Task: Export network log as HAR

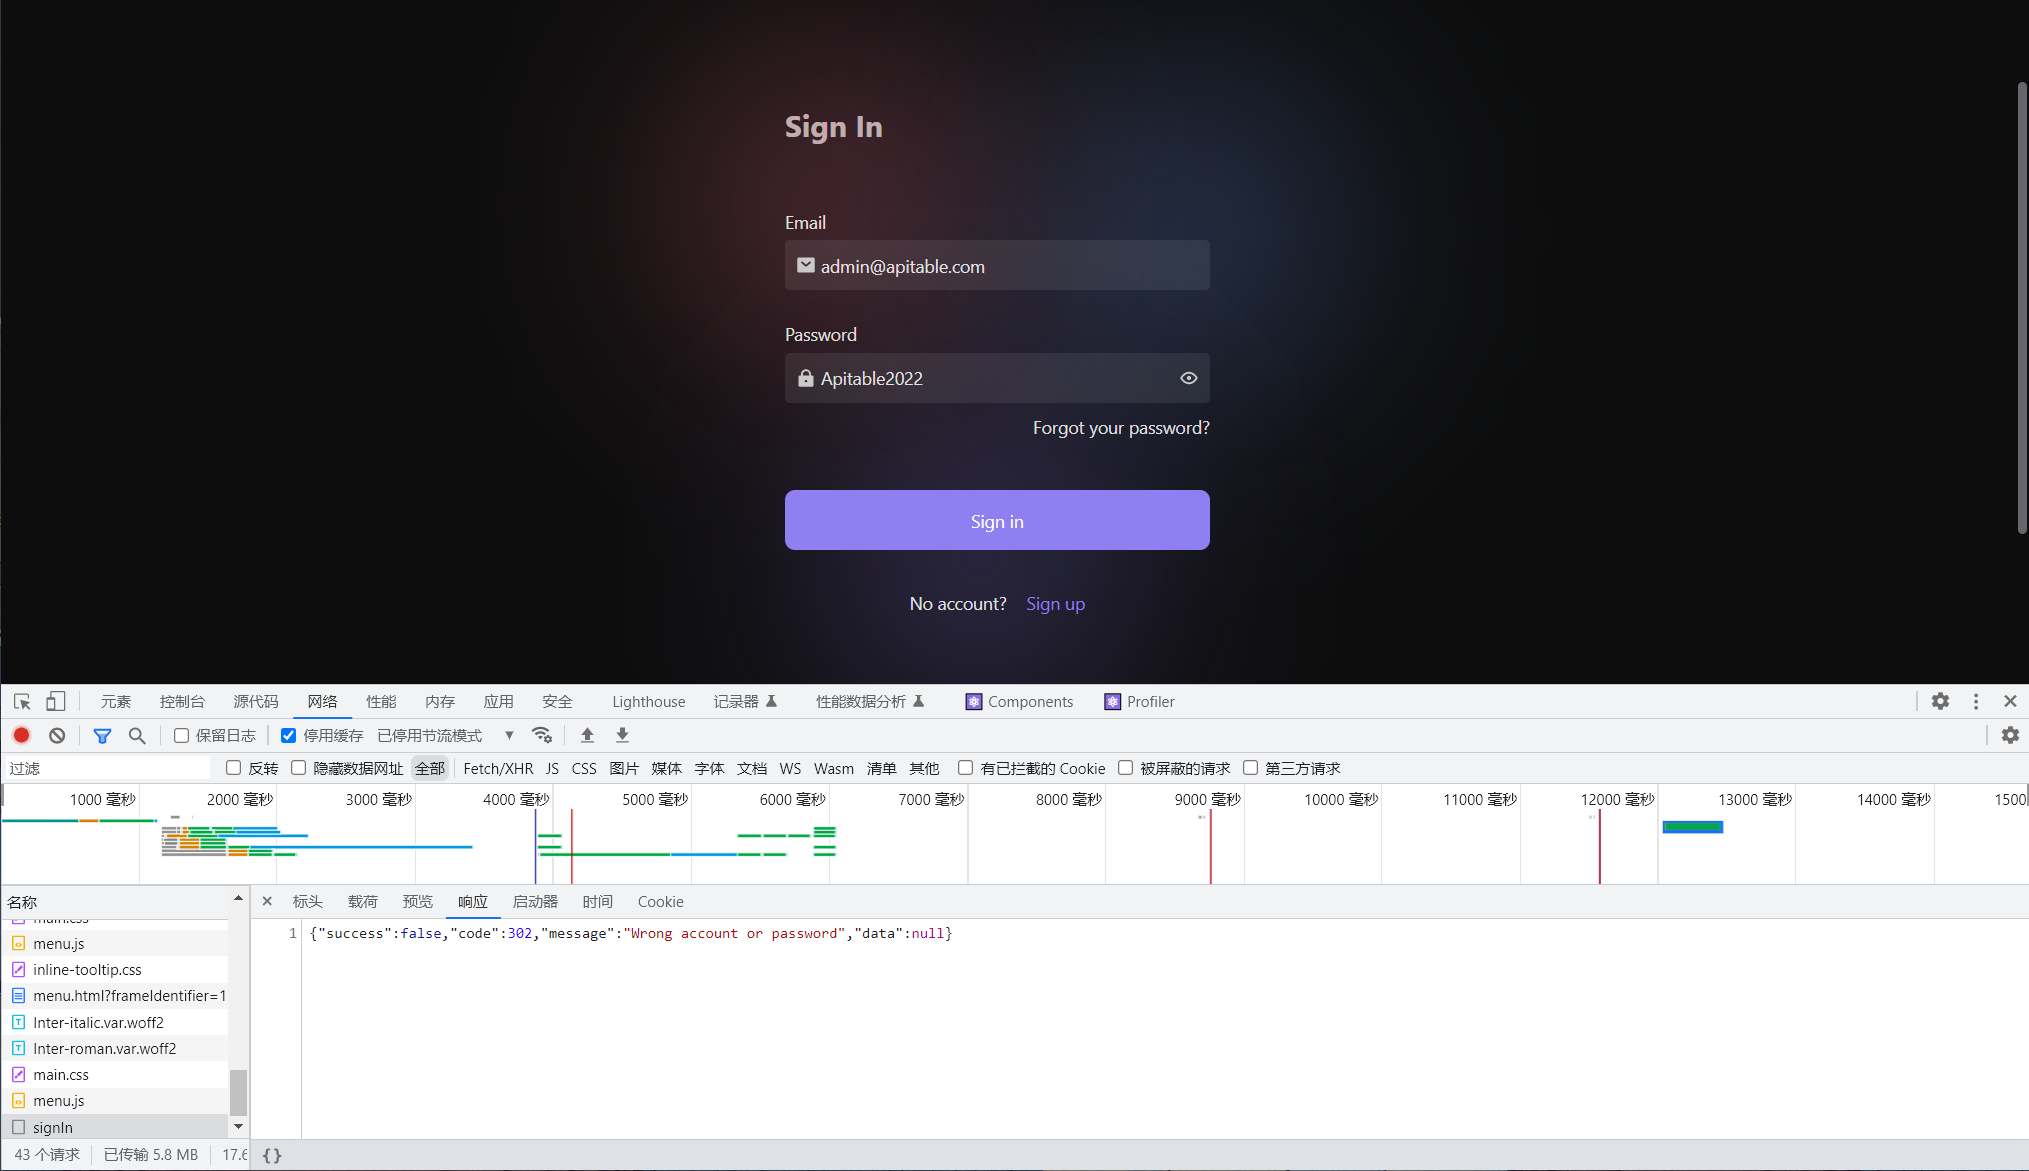Action: pos(621,735)
